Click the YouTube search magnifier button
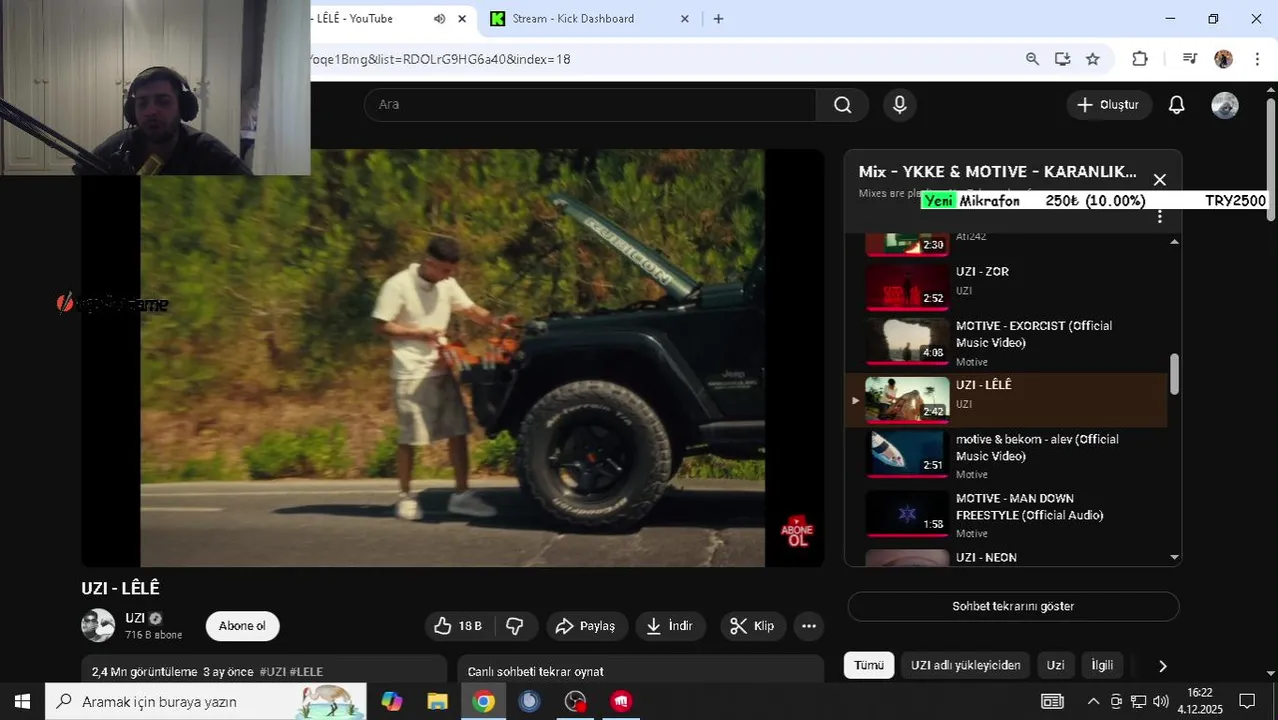Screen dimensions: 1278x720 (x=843, y=105)
